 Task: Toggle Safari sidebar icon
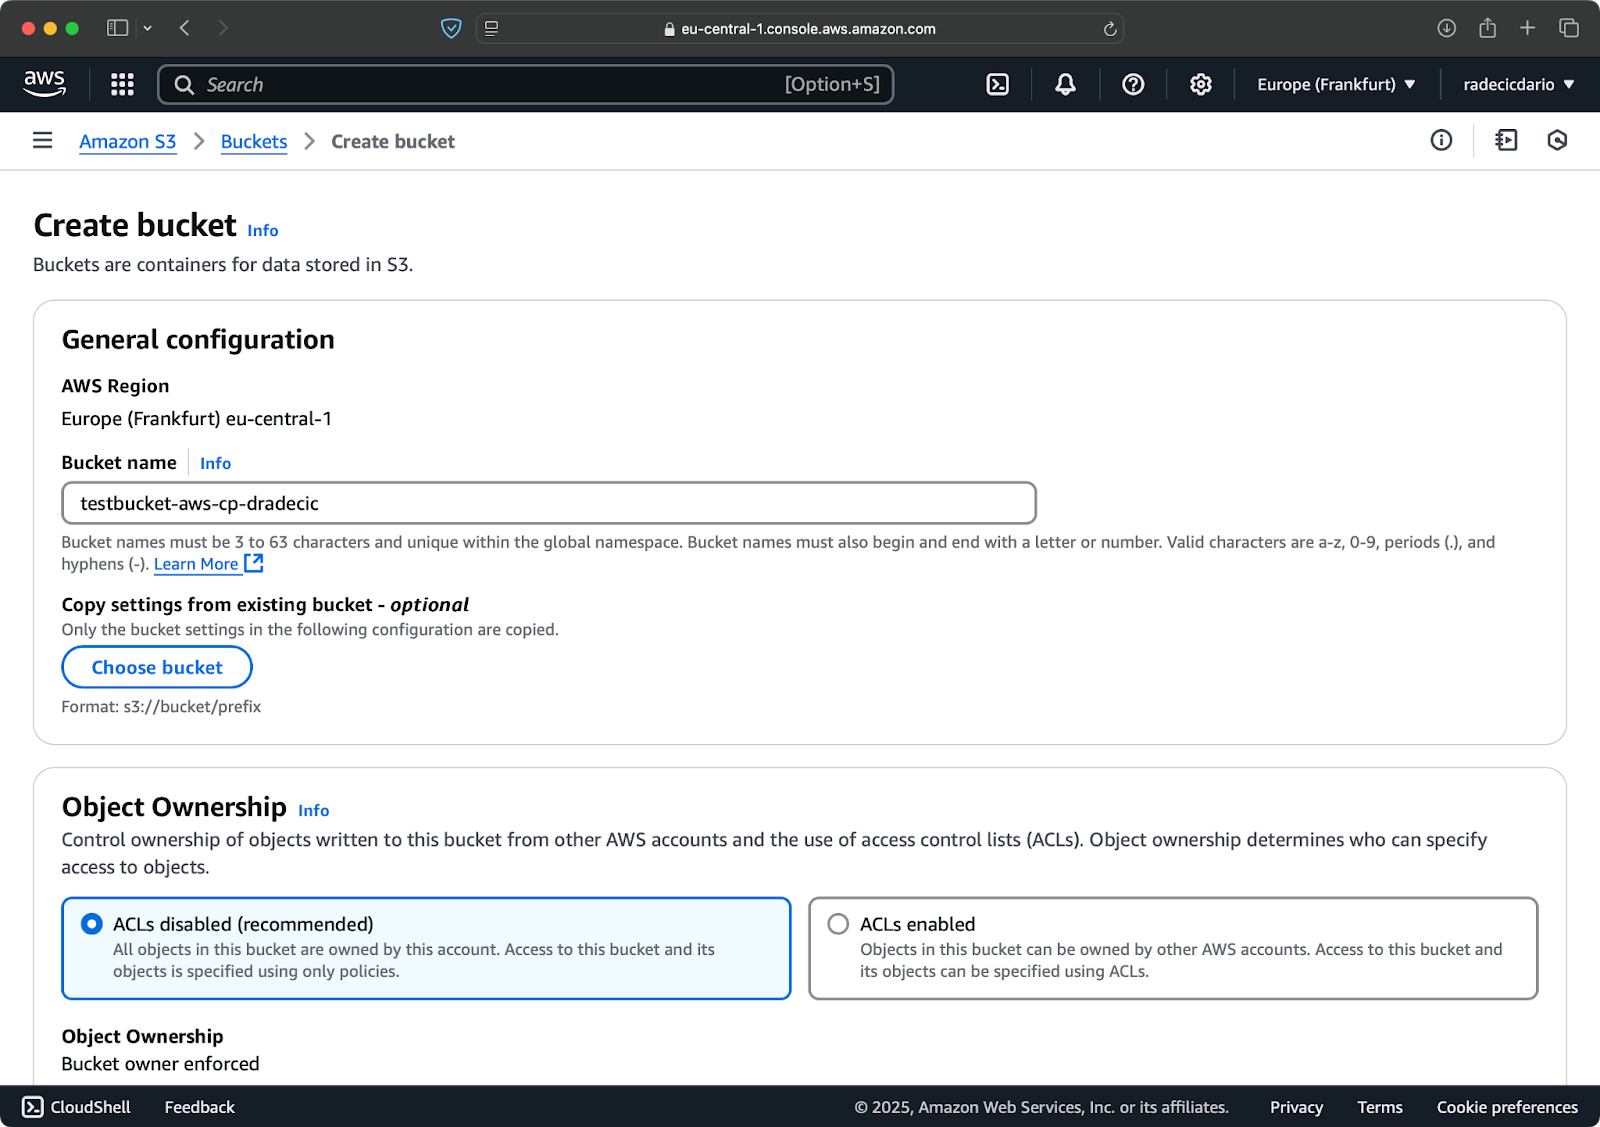(117, 28)
